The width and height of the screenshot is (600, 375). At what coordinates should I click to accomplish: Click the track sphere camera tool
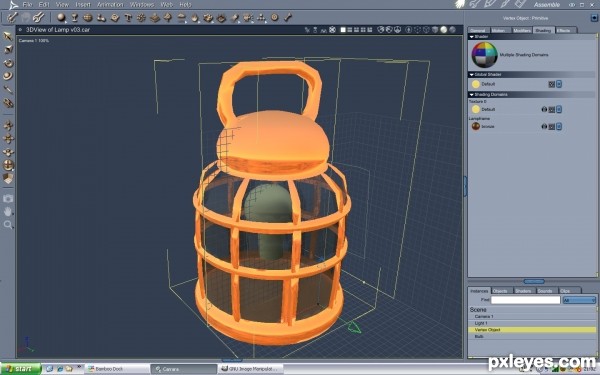coord(8,165)
